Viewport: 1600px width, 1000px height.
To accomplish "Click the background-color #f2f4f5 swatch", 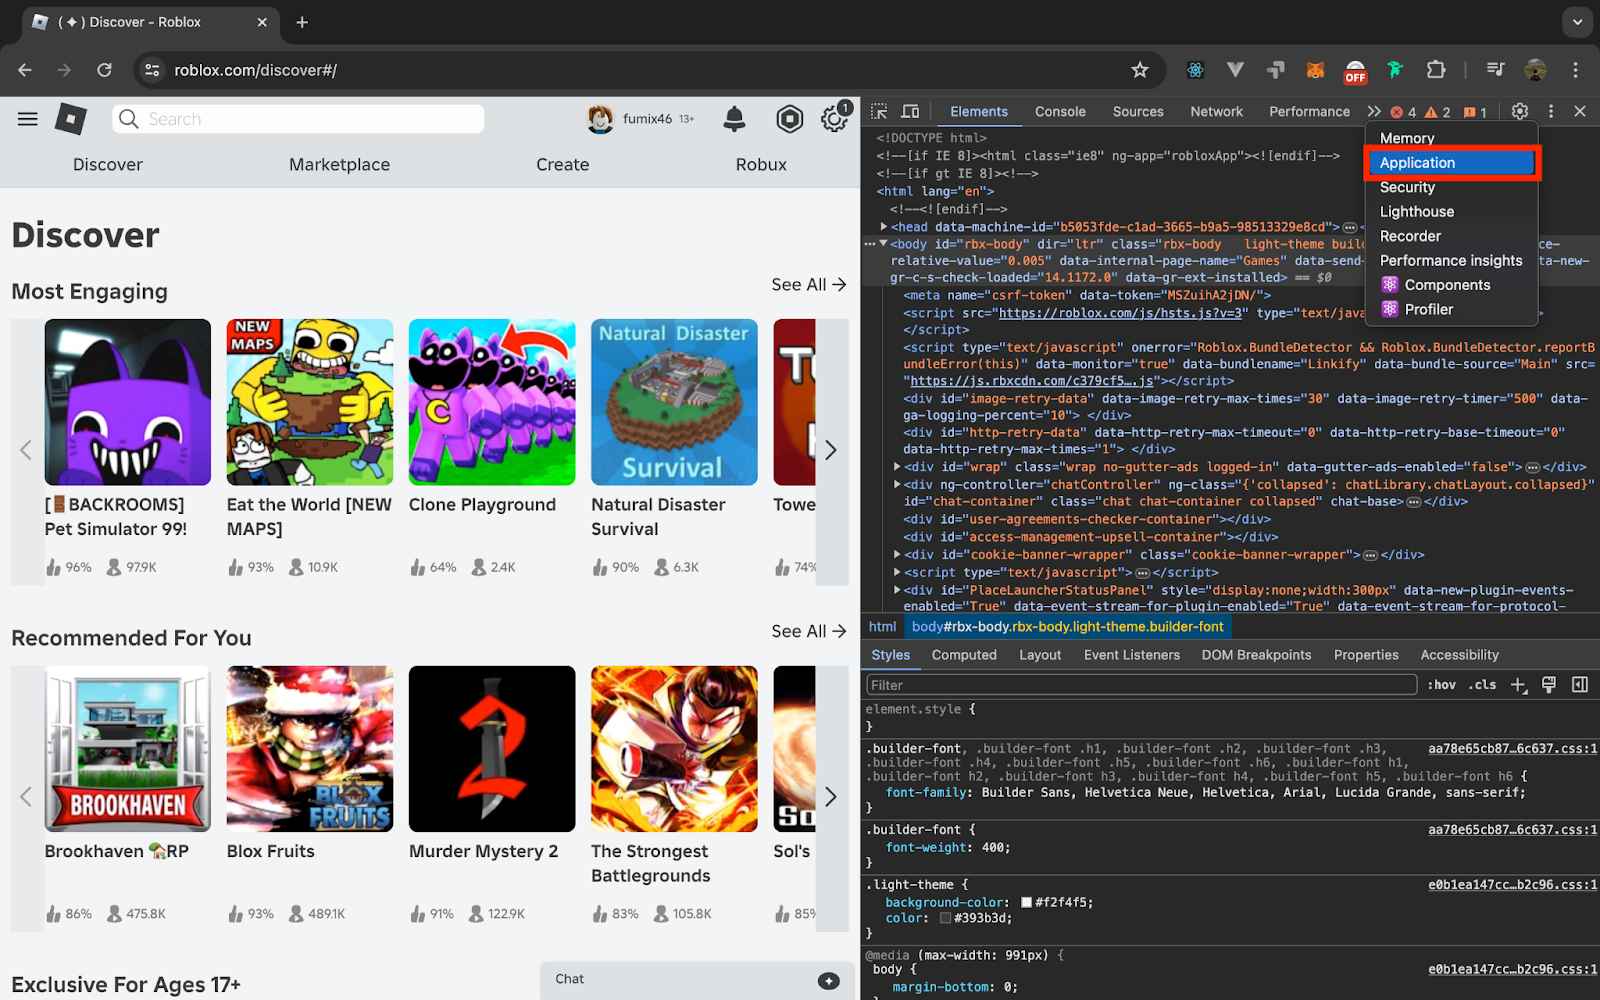I will (1026, 902).
